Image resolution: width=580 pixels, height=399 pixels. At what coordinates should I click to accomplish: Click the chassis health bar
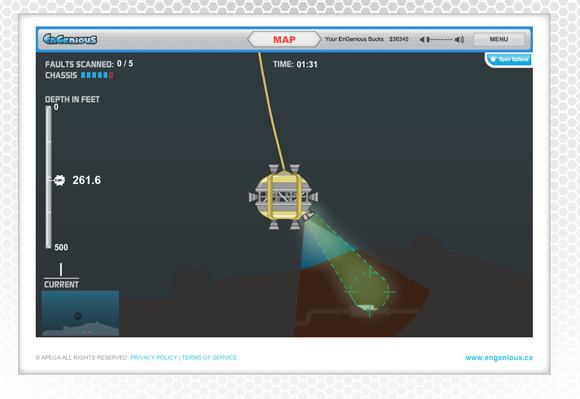[97, 75]
